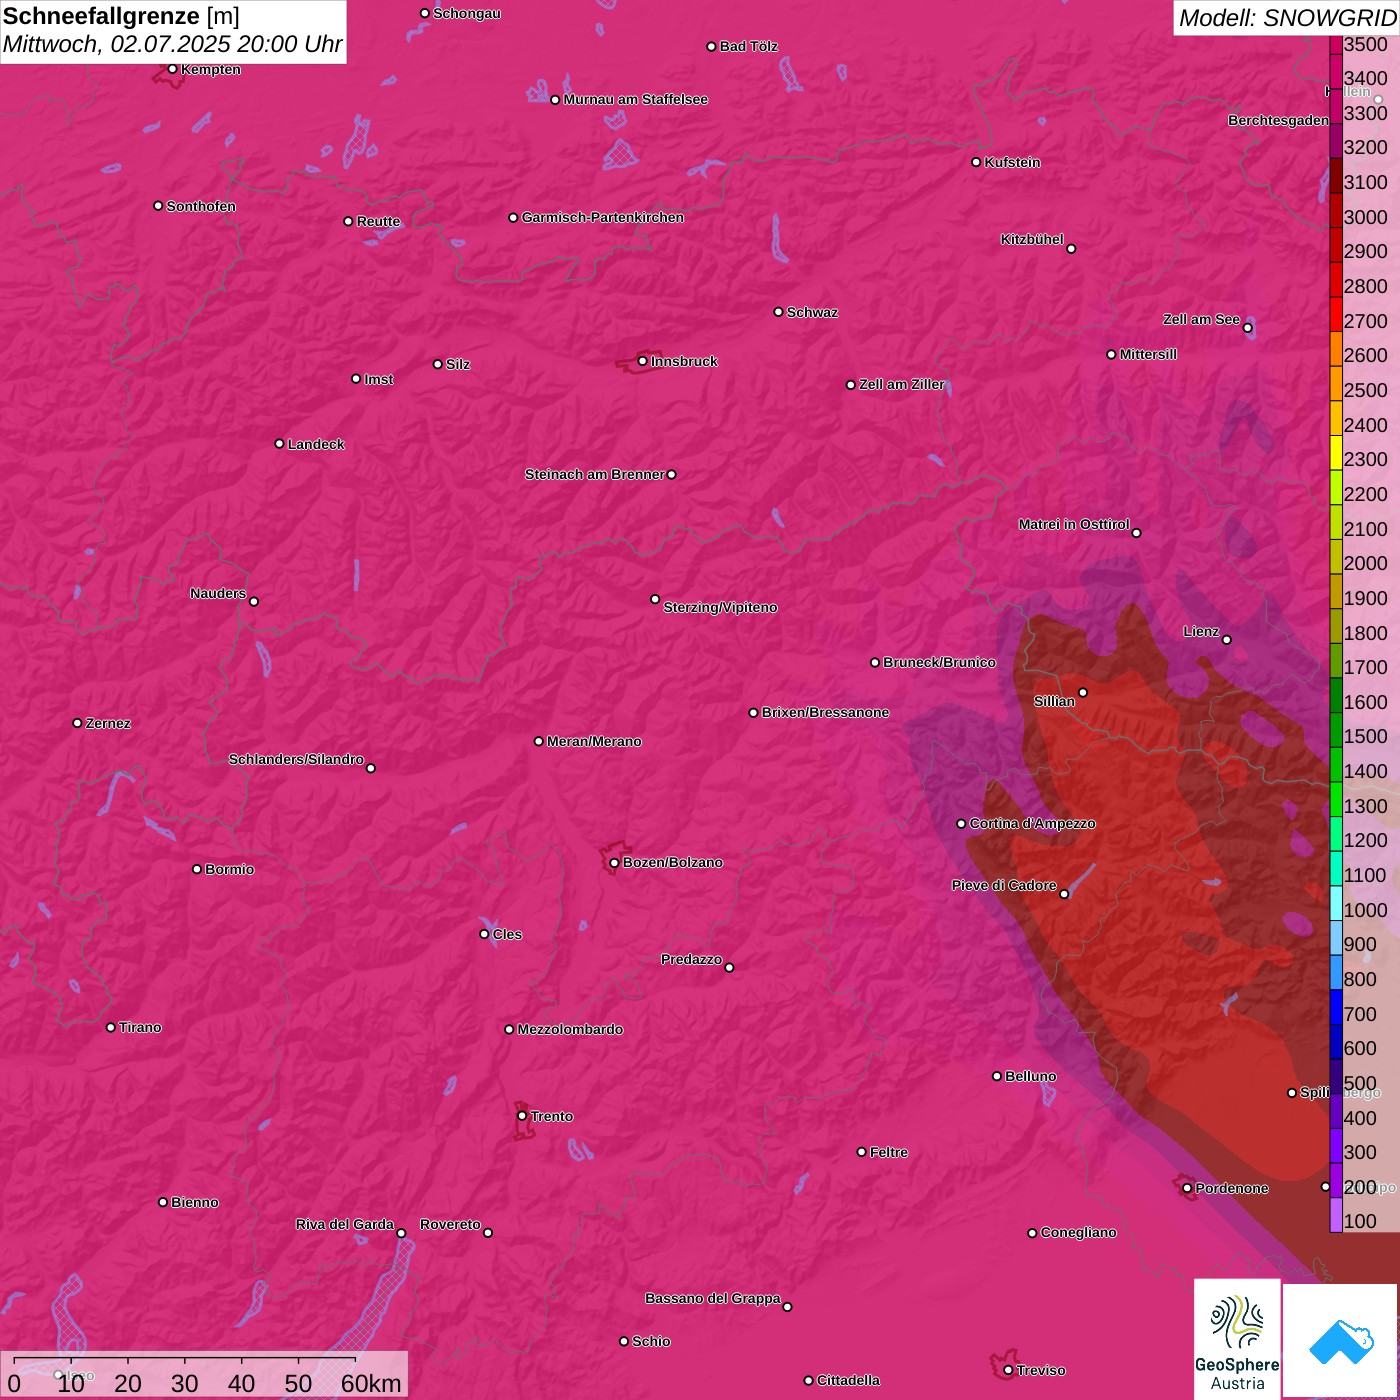This screenshot has width=1400, height=1400.
Task: Click the Murnau am Staffelsee label
Action: tap(635, 99)
